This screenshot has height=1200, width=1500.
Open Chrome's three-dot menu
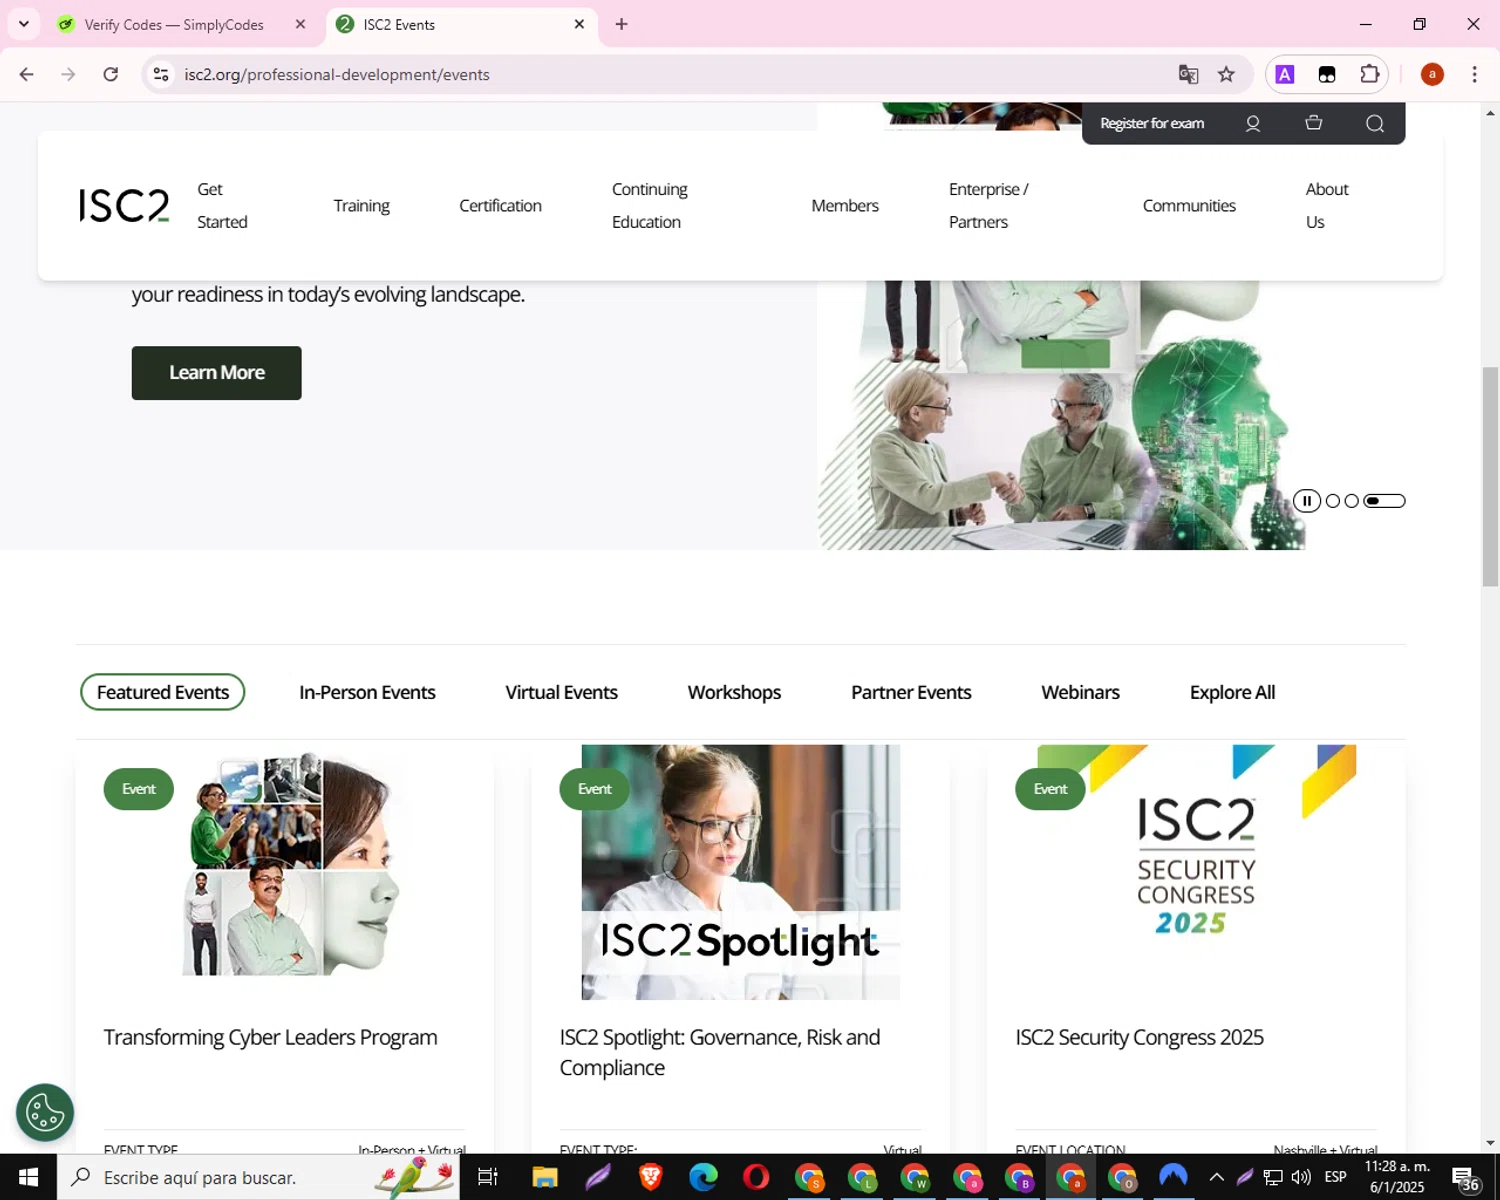click(1474, 74)
